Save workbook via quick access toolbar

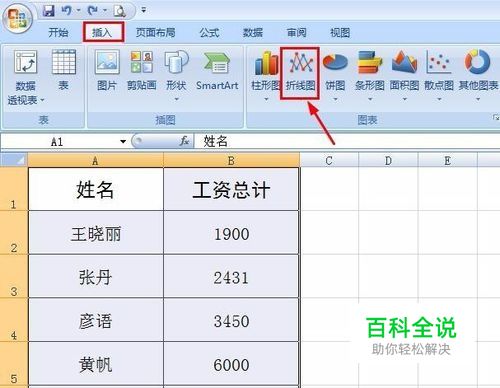click(49, 11)
